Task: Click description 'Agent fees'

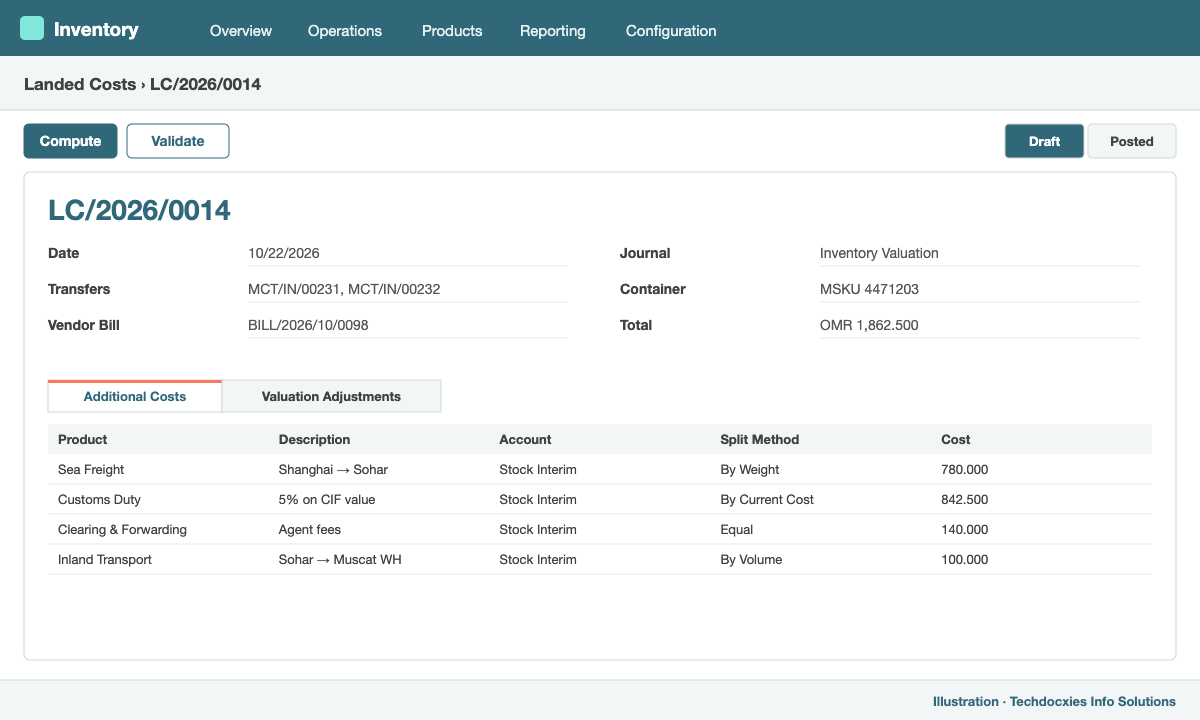Action: click(x=310, y=529)
